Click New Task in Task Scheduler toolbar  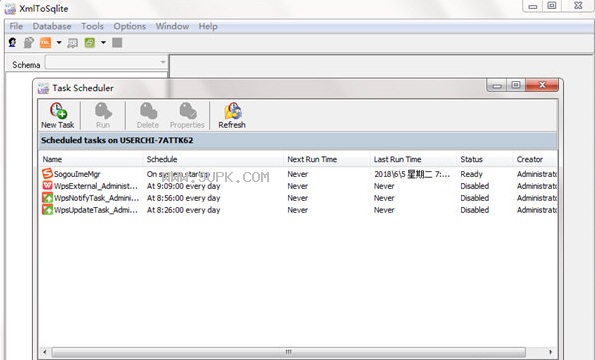[x=58, y=115]
